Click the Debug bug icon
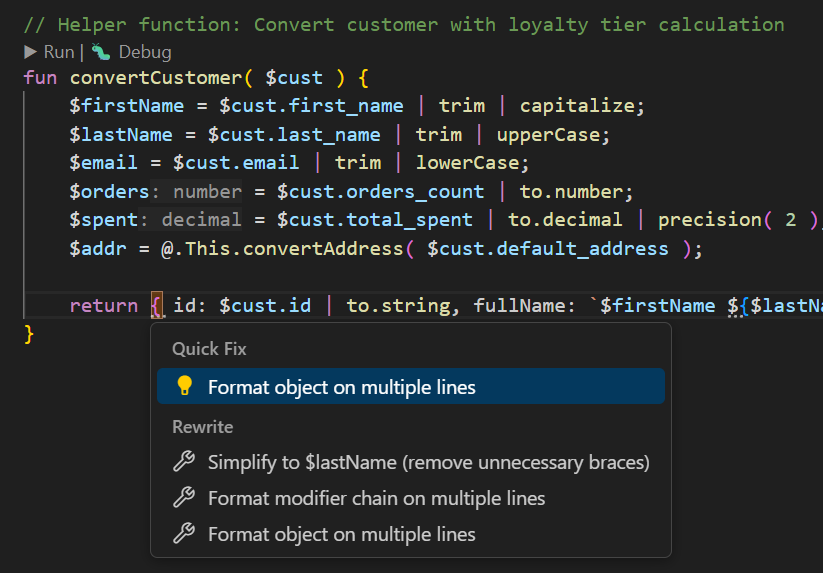 coord(100,52)
